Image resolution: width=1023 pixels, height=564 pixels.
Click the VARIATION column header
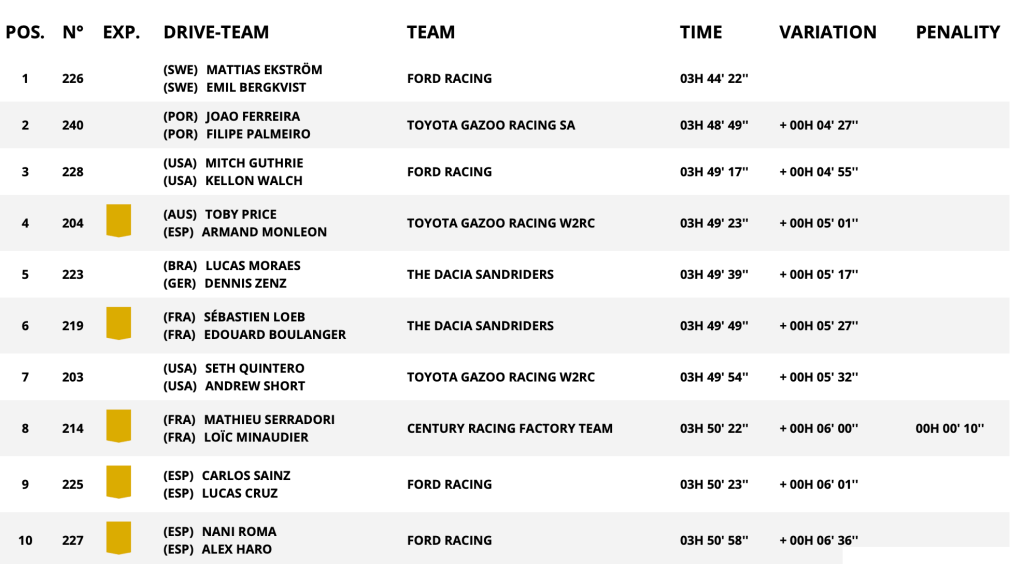[x=827, y=32]
